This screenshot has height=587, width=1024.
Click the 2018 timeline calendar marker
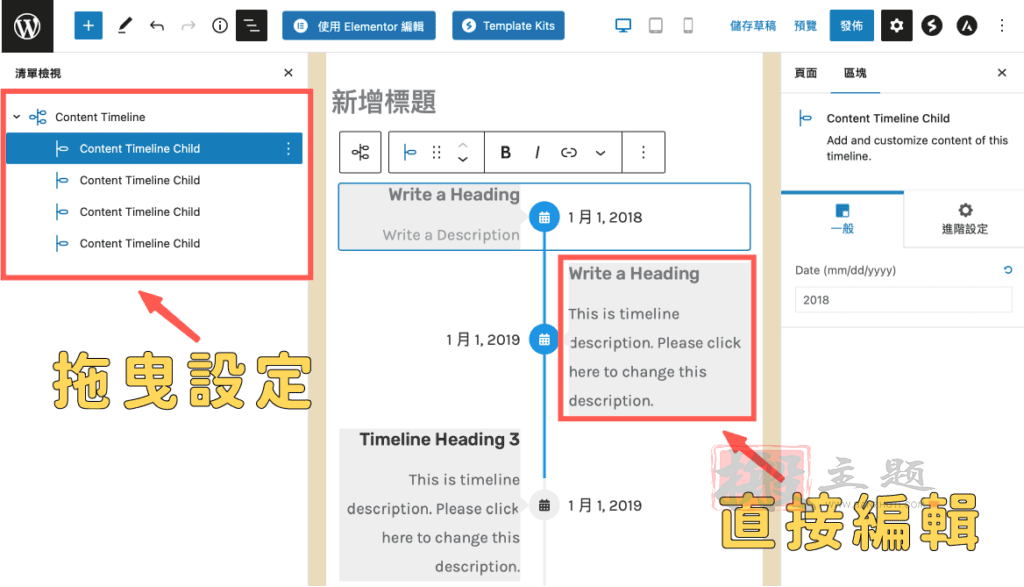pos(544,217)
